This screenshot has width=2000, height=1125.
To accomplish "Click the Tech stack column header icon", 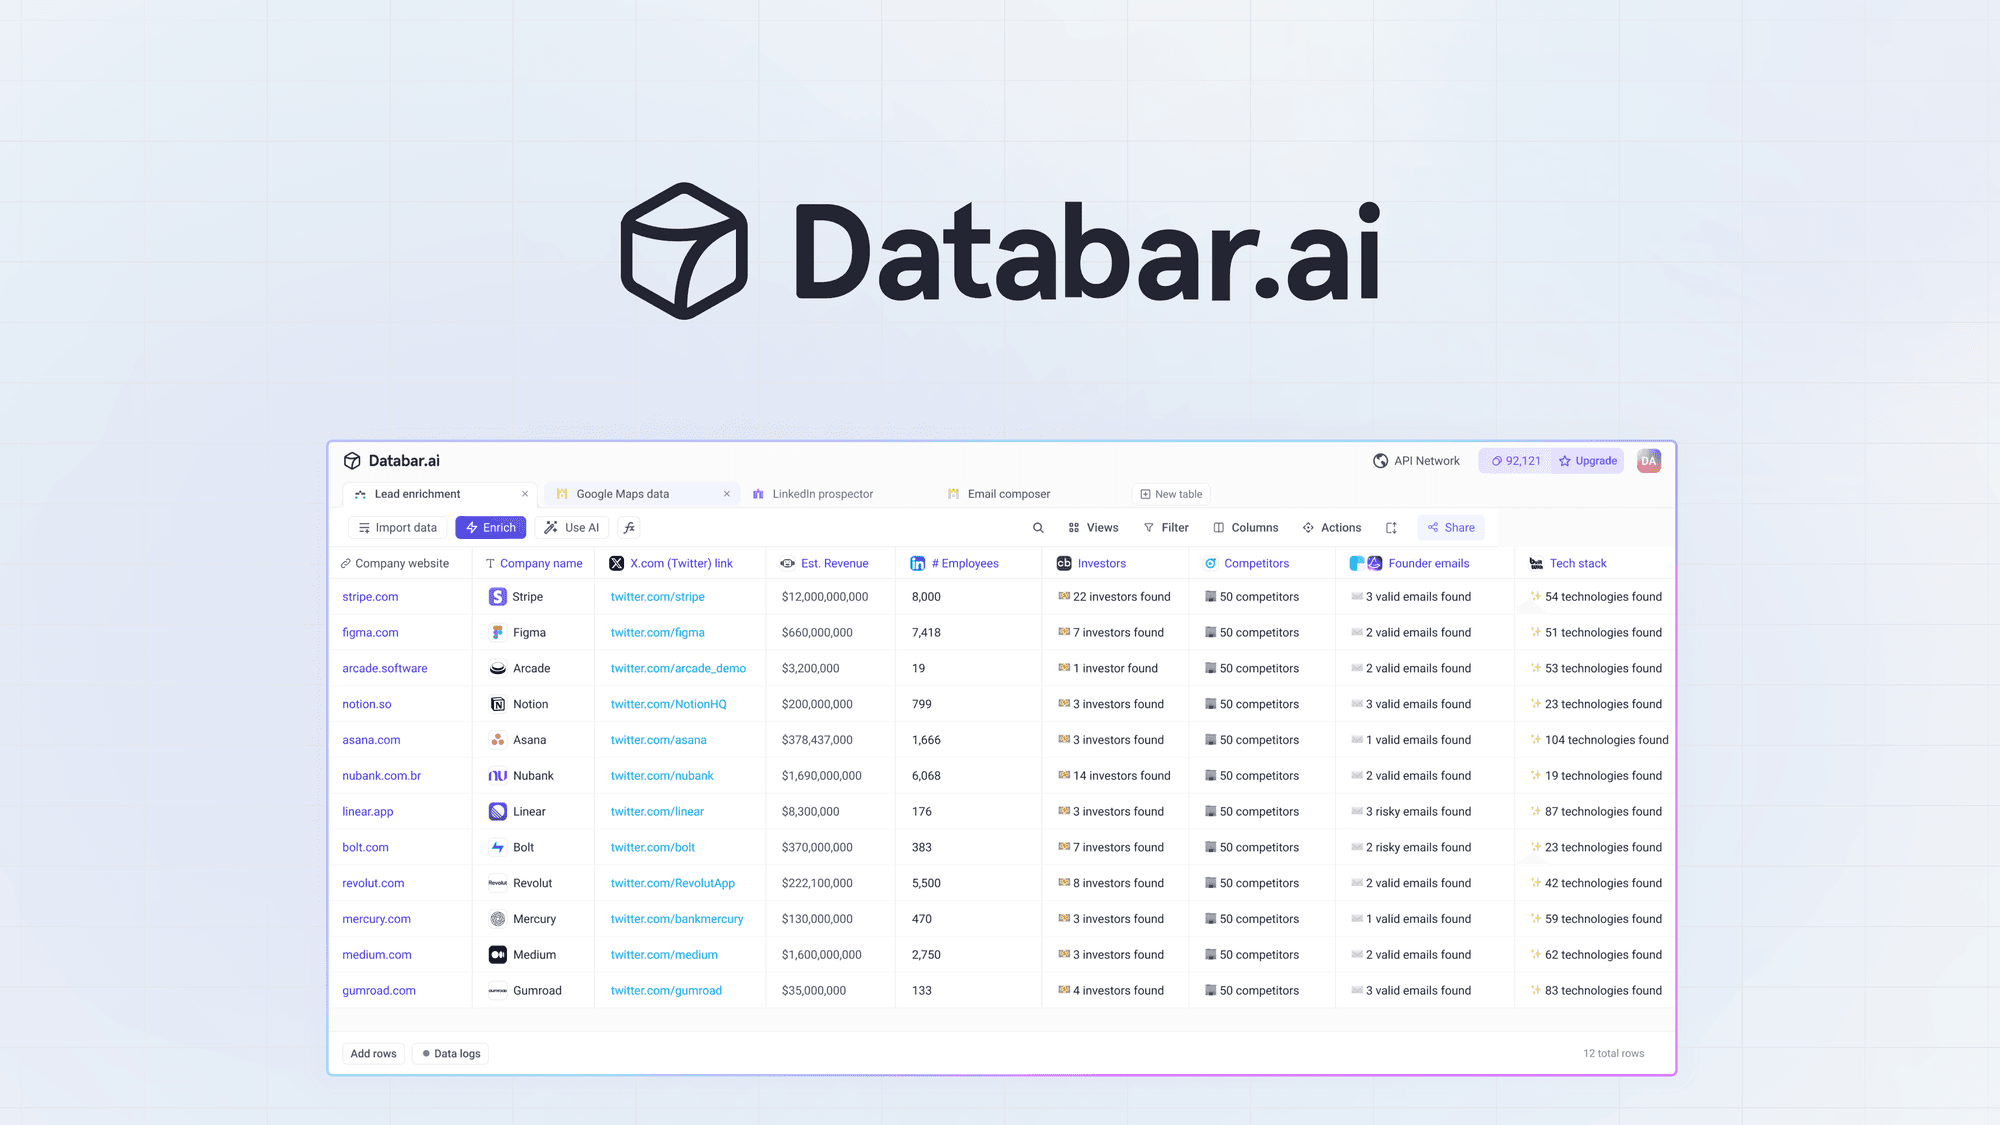I will click(1536, 563).
